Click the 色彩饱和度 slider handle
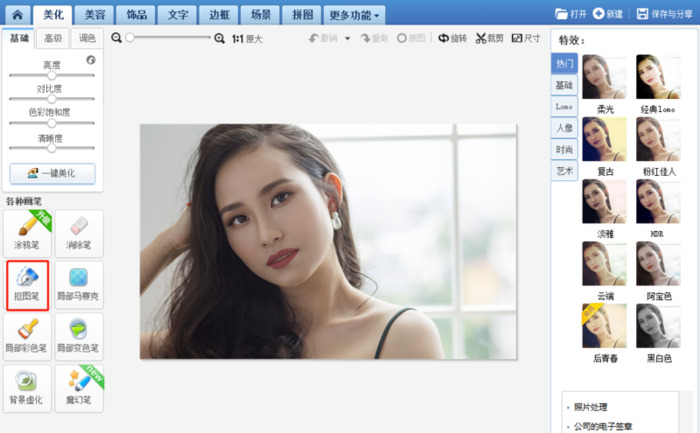Screen dimensions: 700x433 [x=52, y=123]
